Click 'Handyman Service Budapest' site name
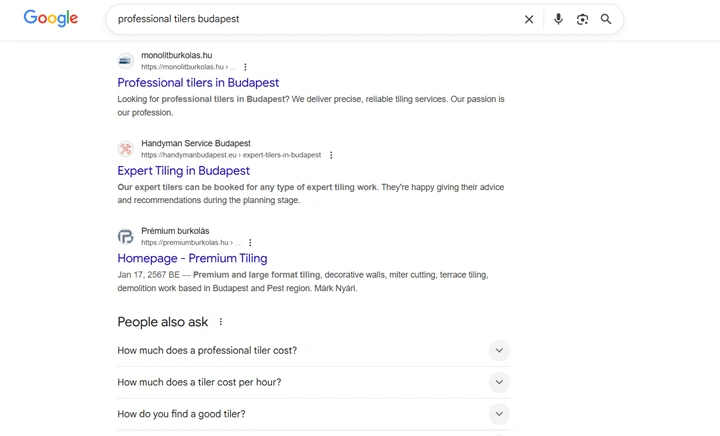 click(196, 143)
